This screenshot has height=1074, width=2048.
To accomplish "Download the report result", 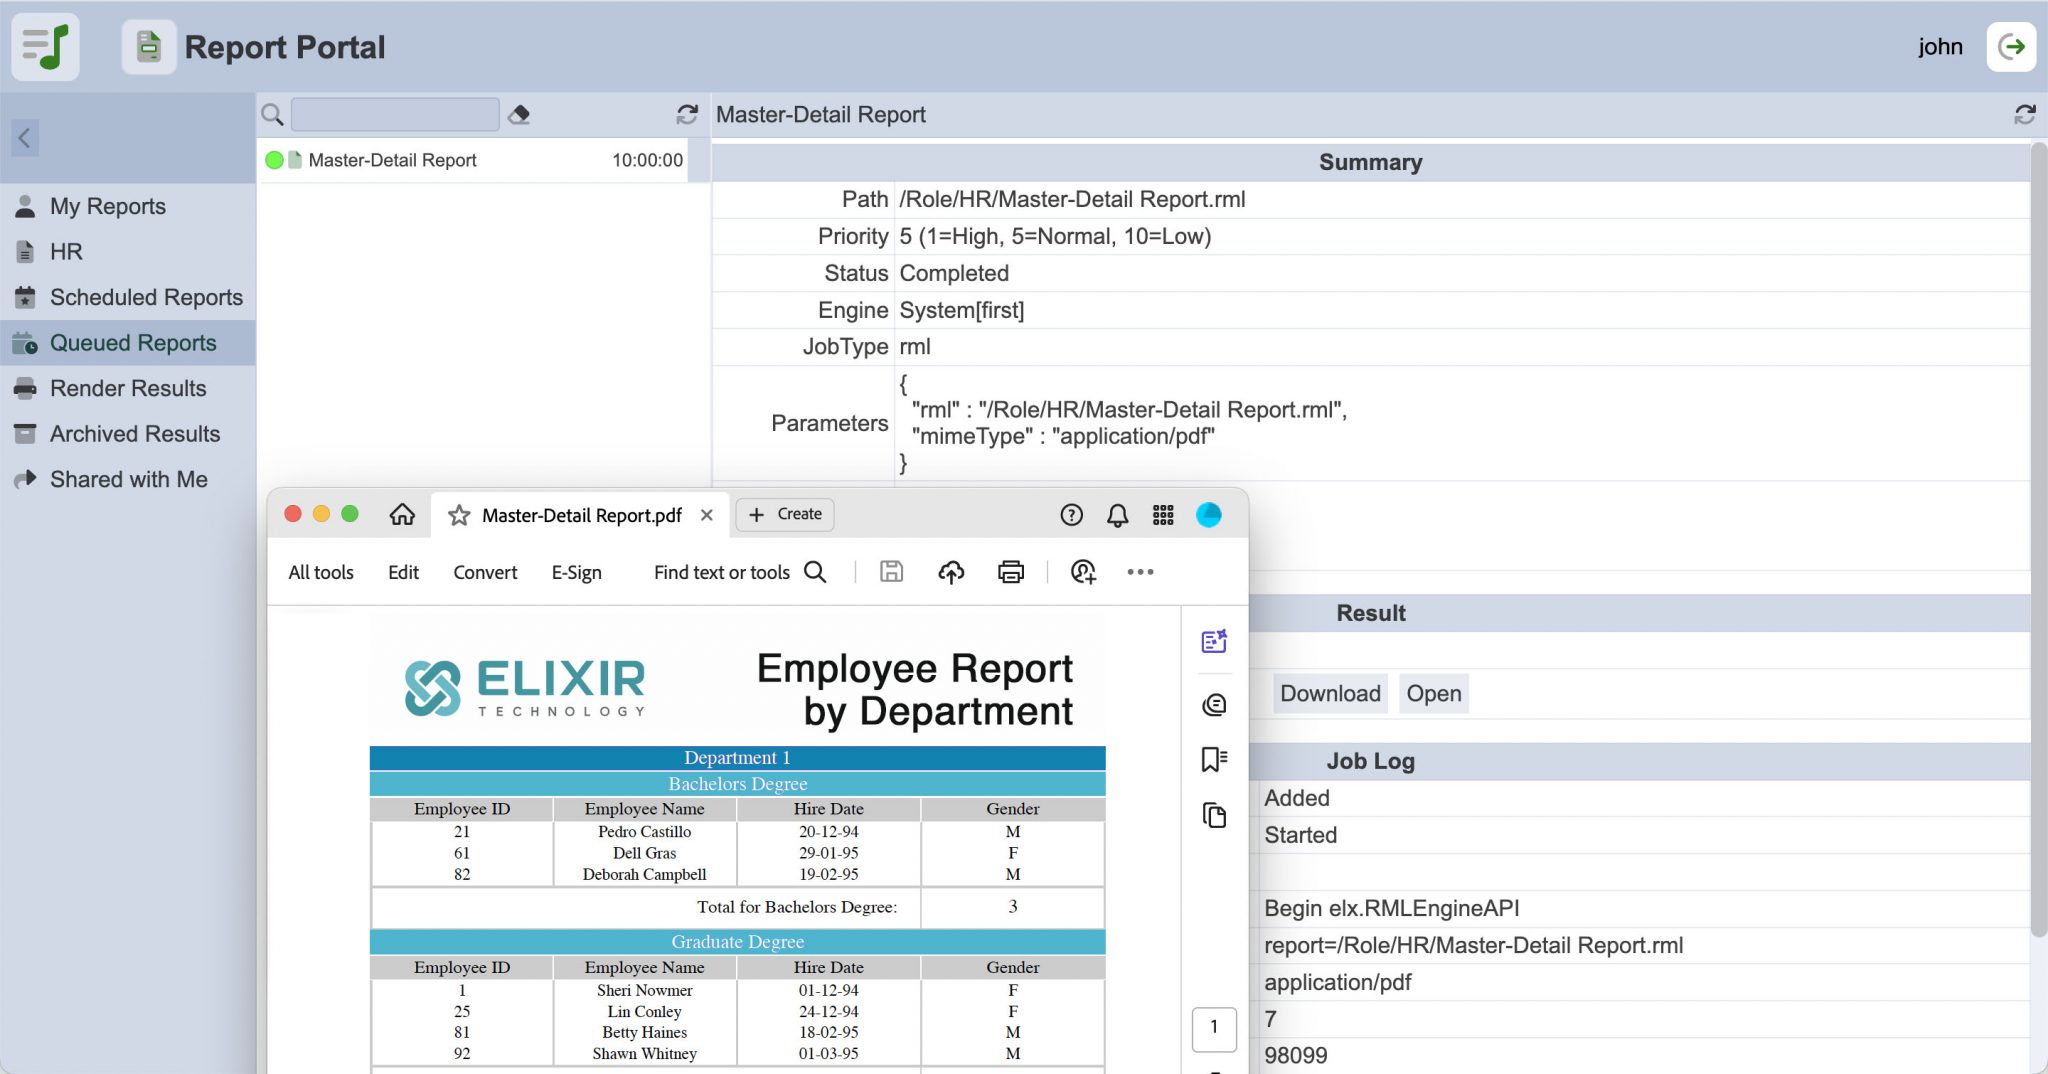I will [x=1329, y=693].
